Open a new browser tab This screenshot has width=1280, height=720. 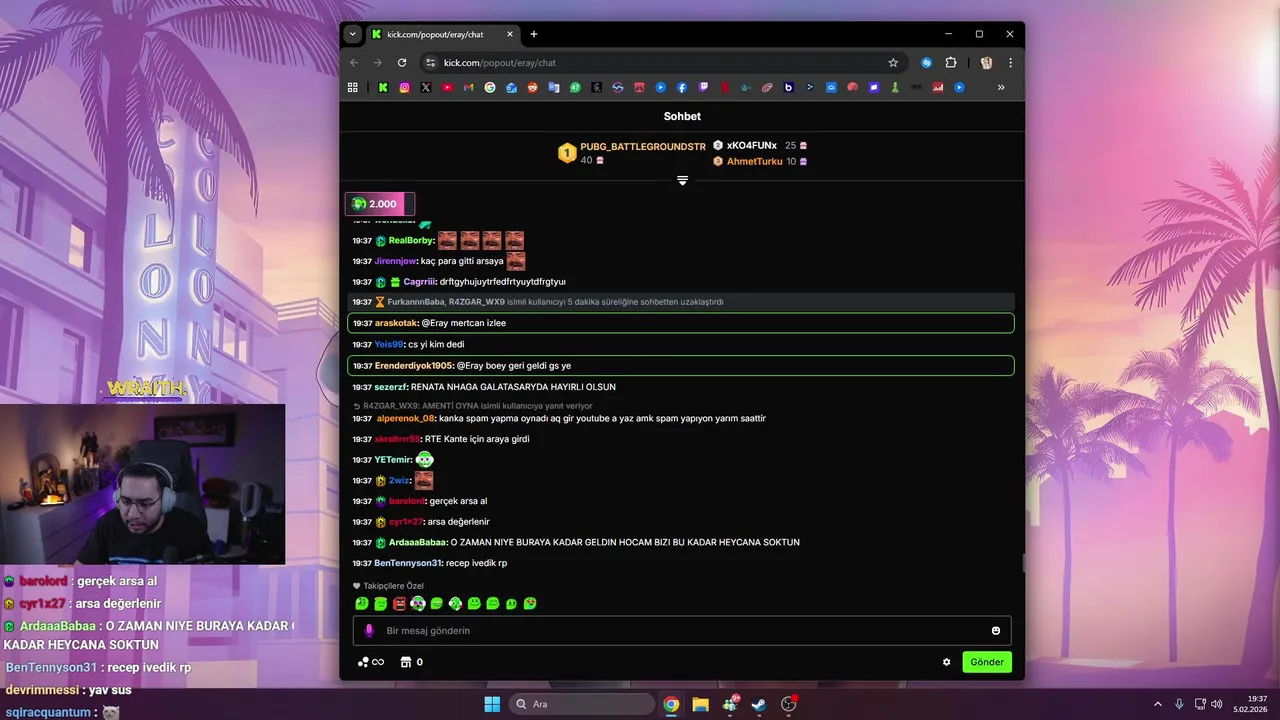[x=534, y=34]
